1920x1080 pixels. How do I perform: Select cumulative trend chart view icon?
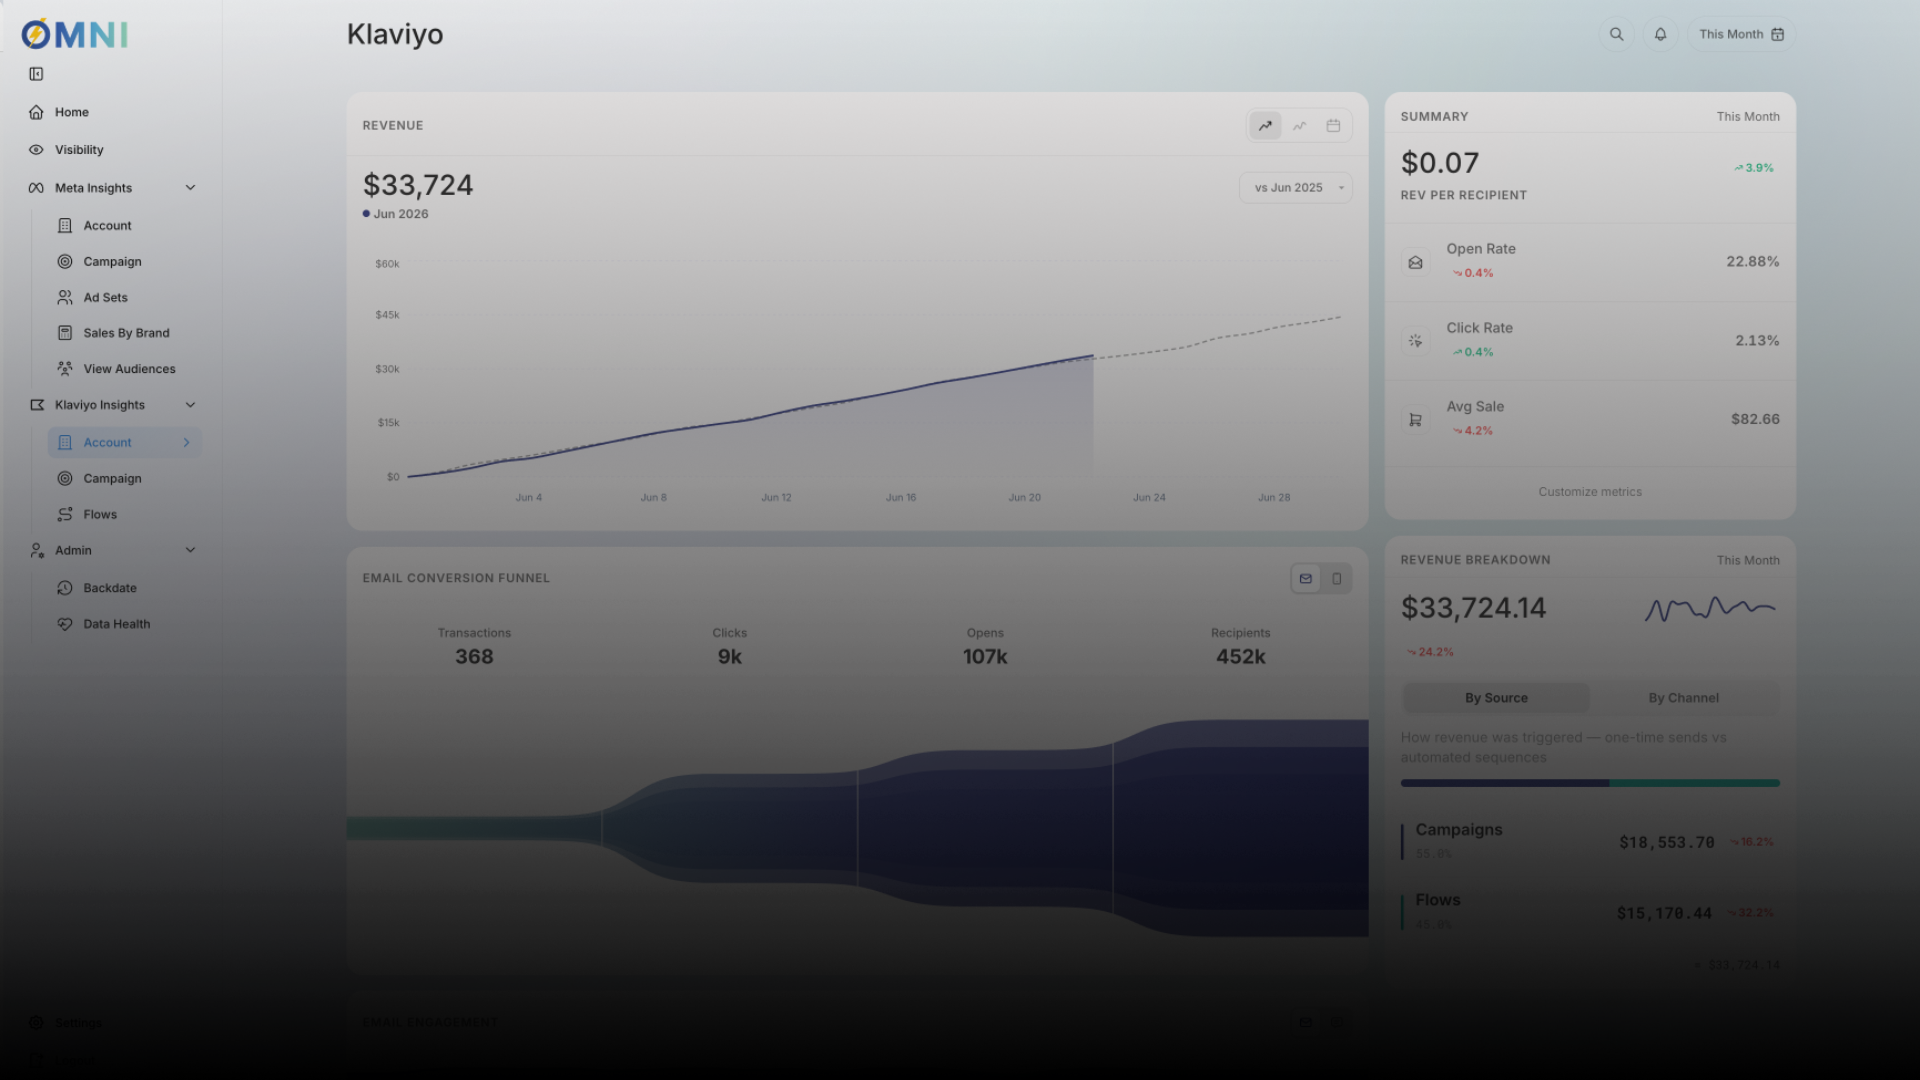point(1265,126)
